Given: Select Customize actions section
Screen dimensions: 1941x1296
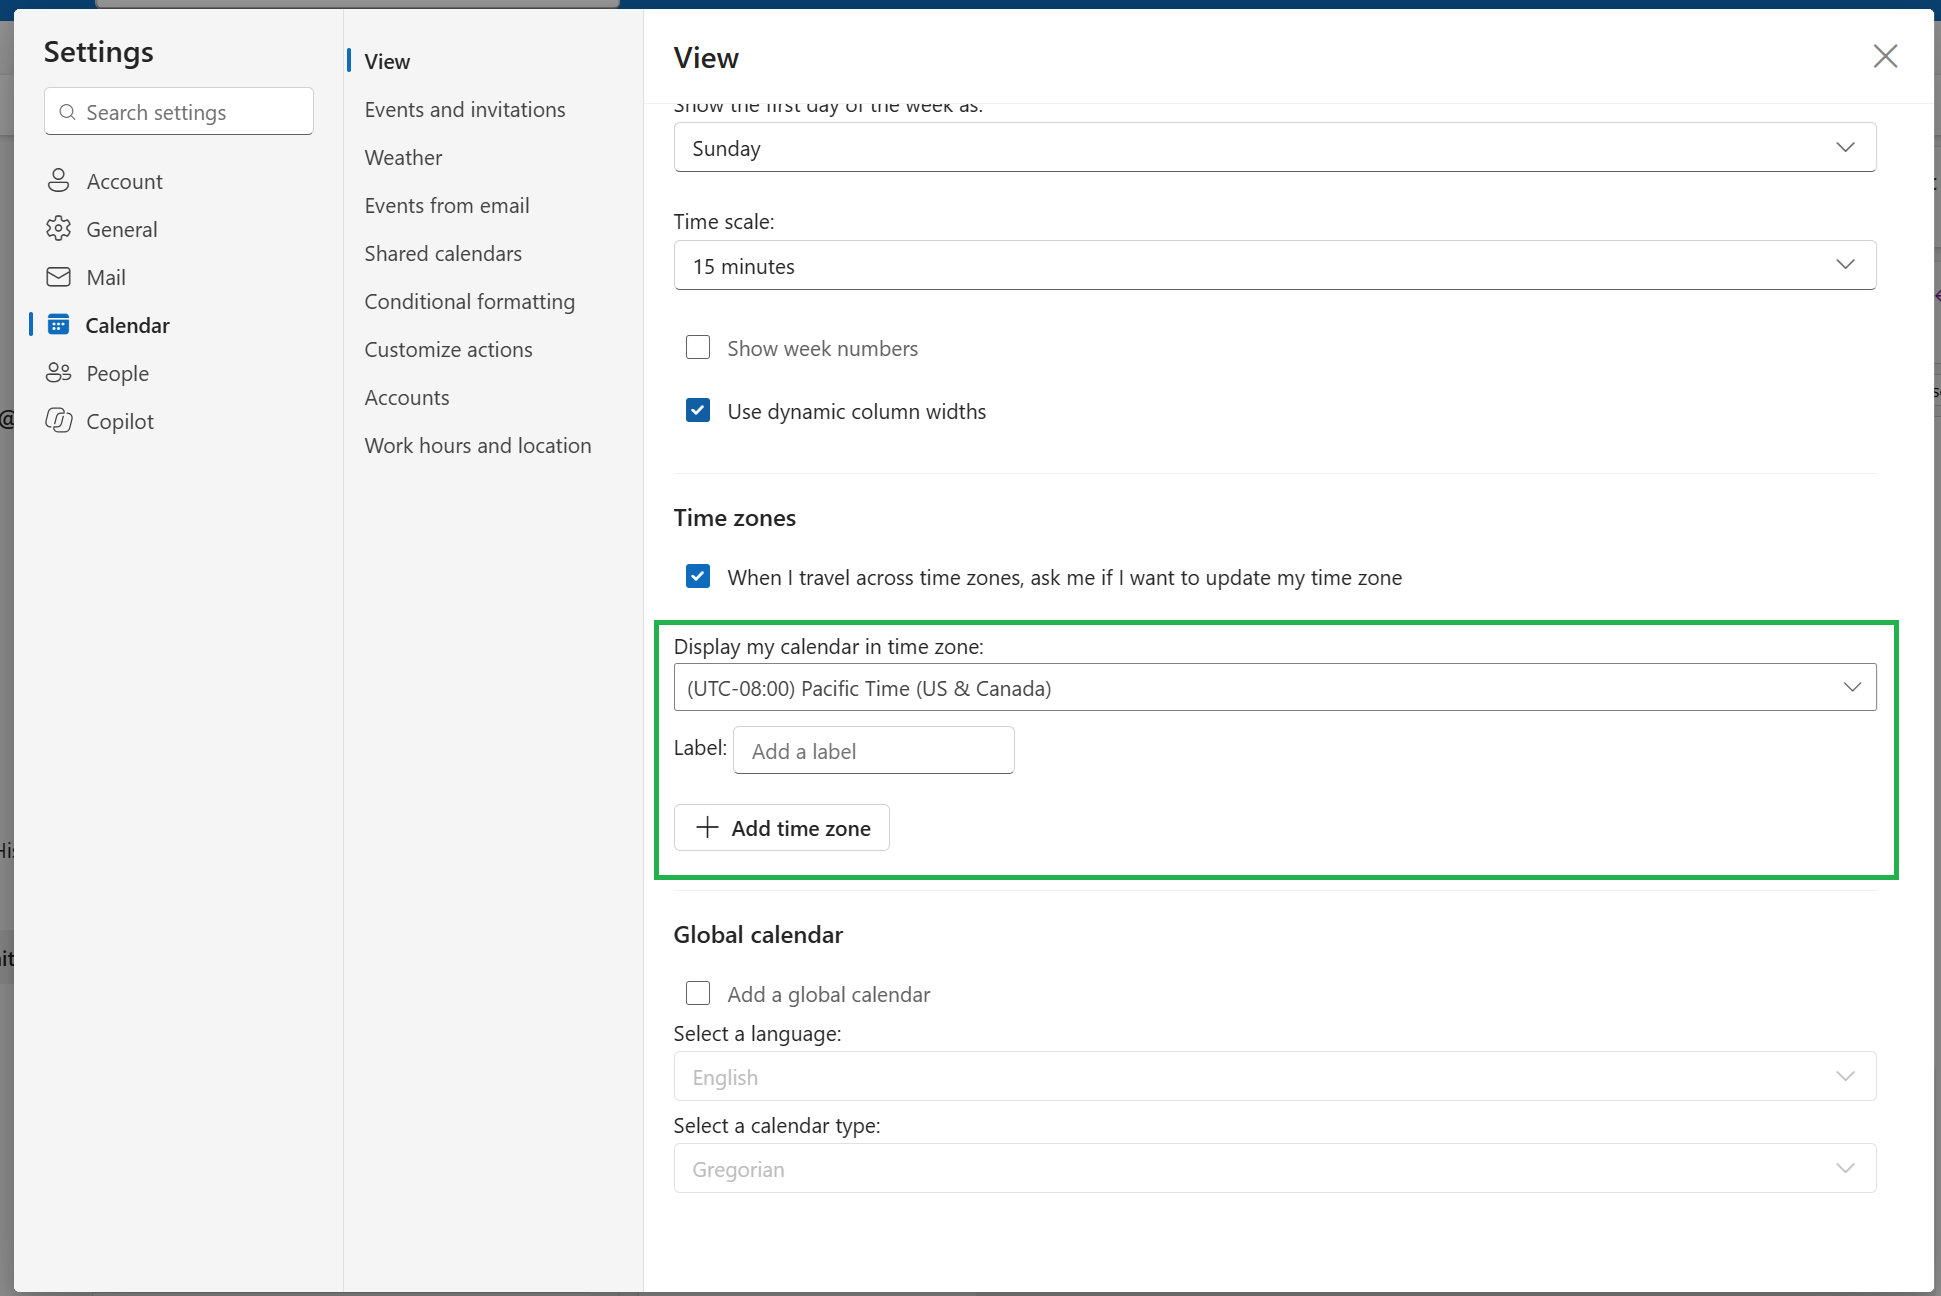Looking at the screenshot, I should point(448,349).
